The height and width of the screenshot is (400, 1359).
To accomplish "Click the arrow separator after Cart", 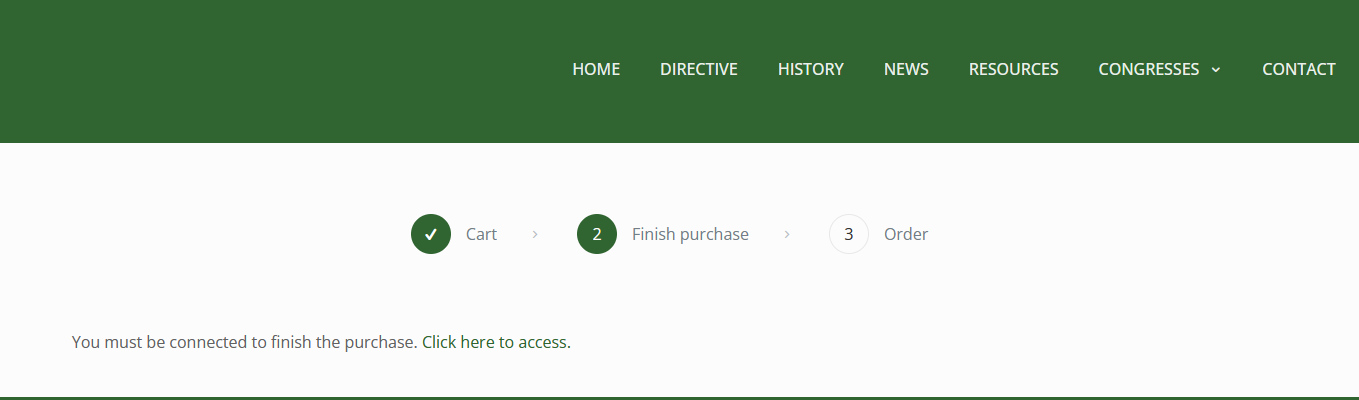I will tap(536, 234).
